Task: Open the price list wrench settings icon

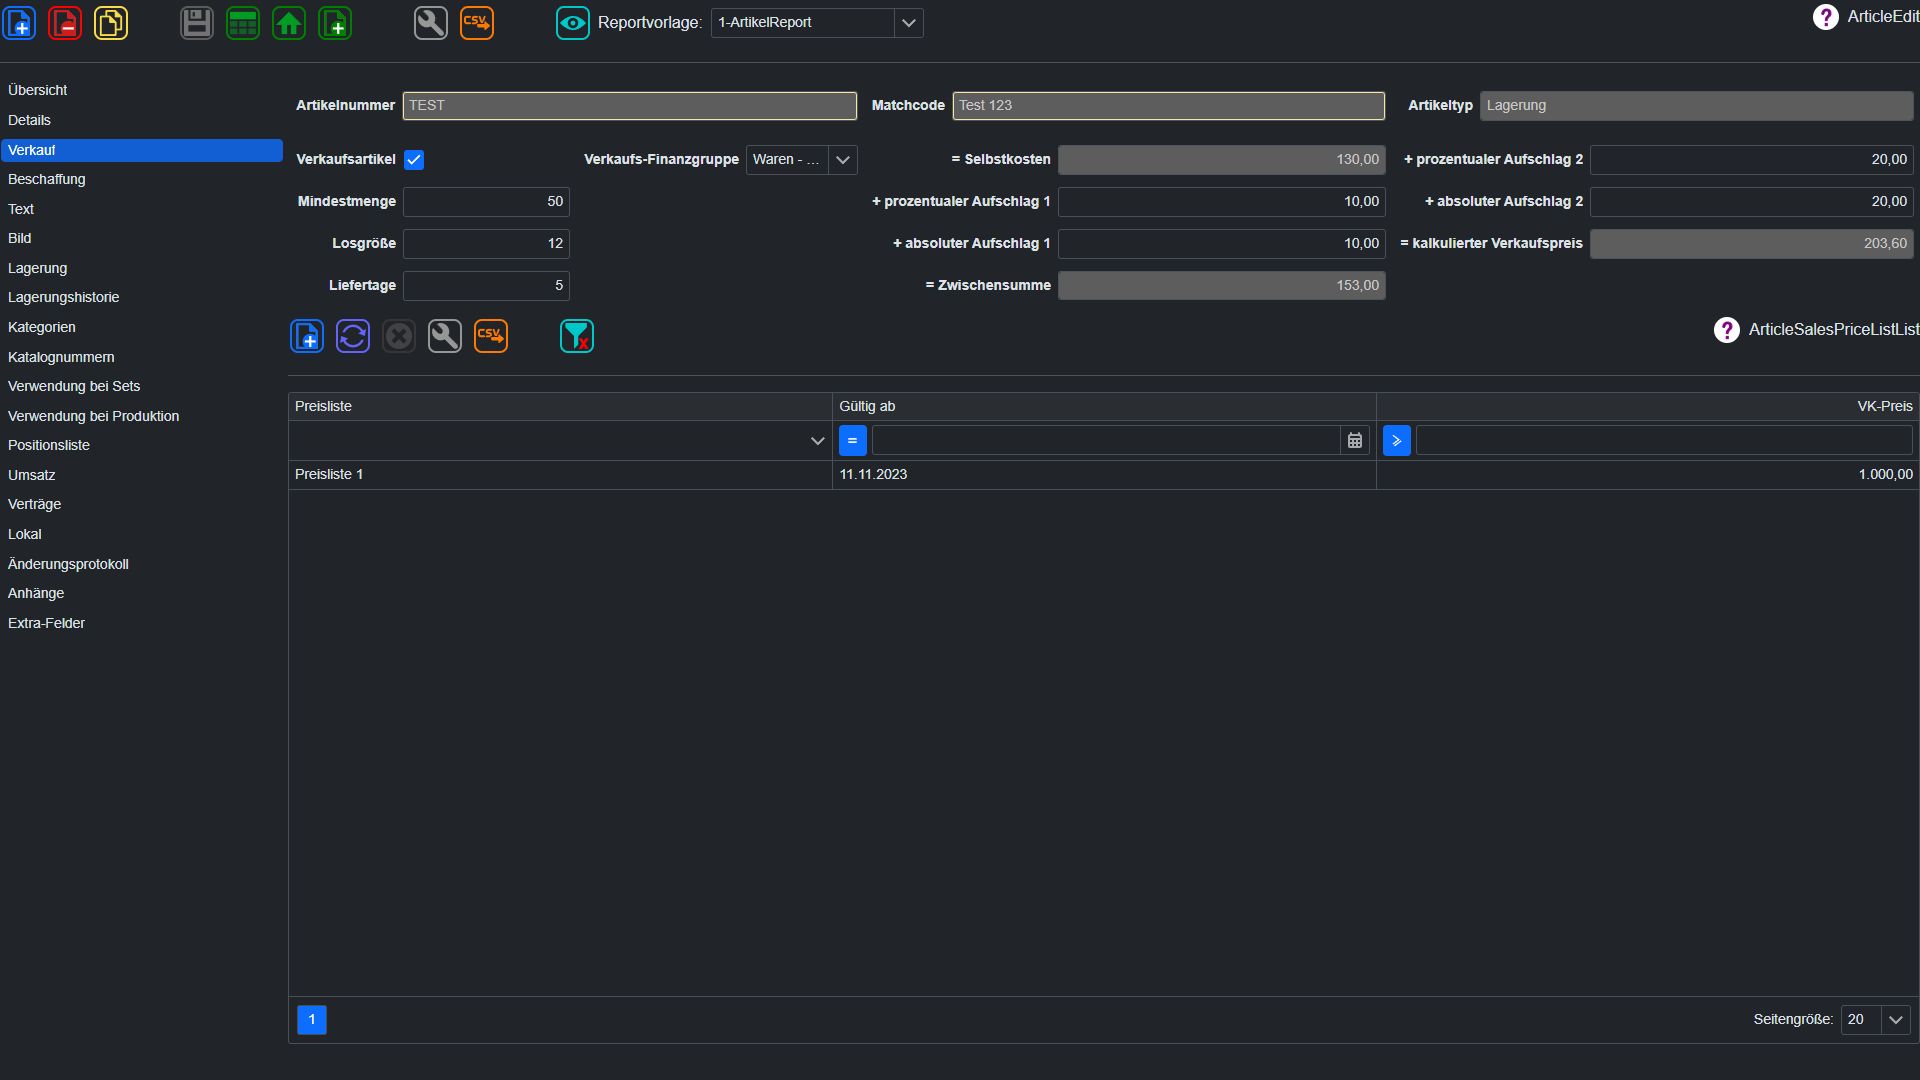Action: (x=445, y=336)
